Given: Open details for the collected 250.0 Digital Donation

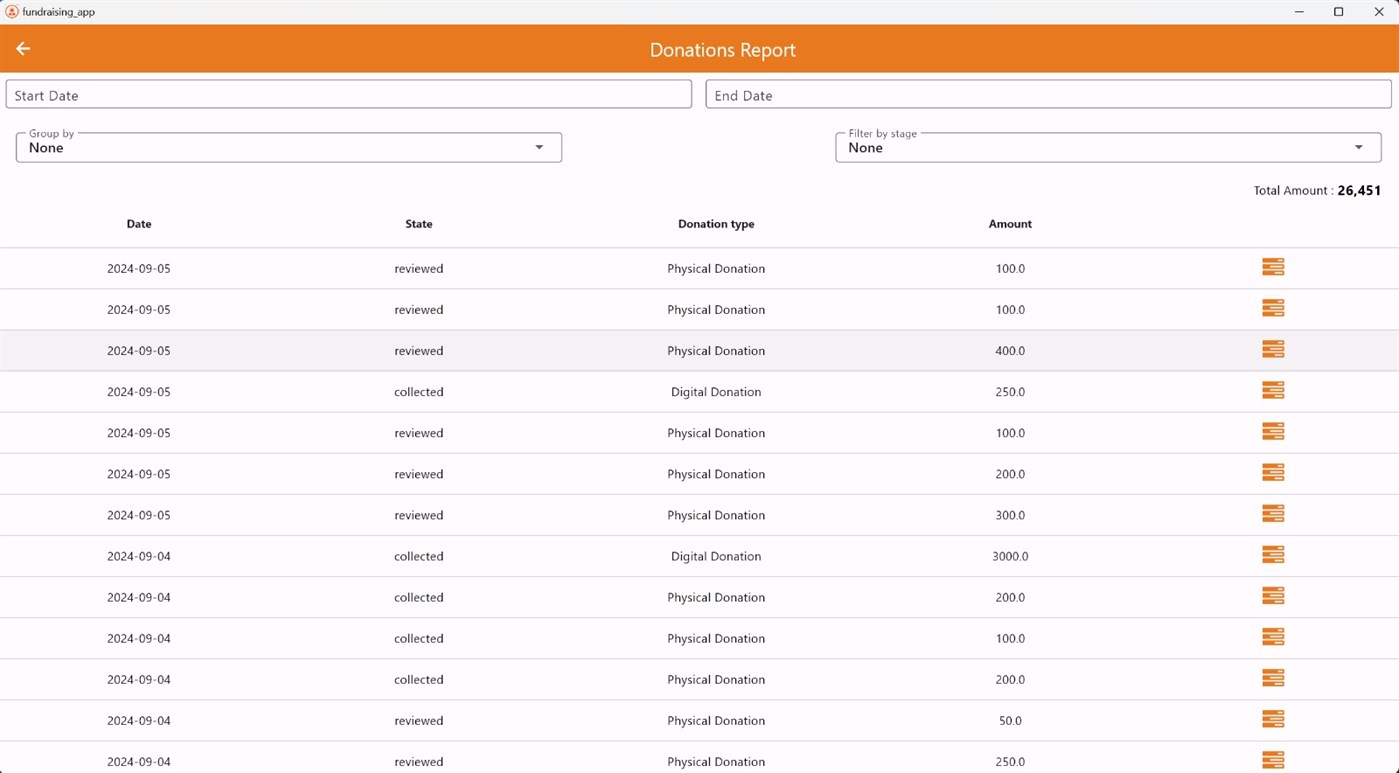Looking at the screenshot, I should [1272, 390].
